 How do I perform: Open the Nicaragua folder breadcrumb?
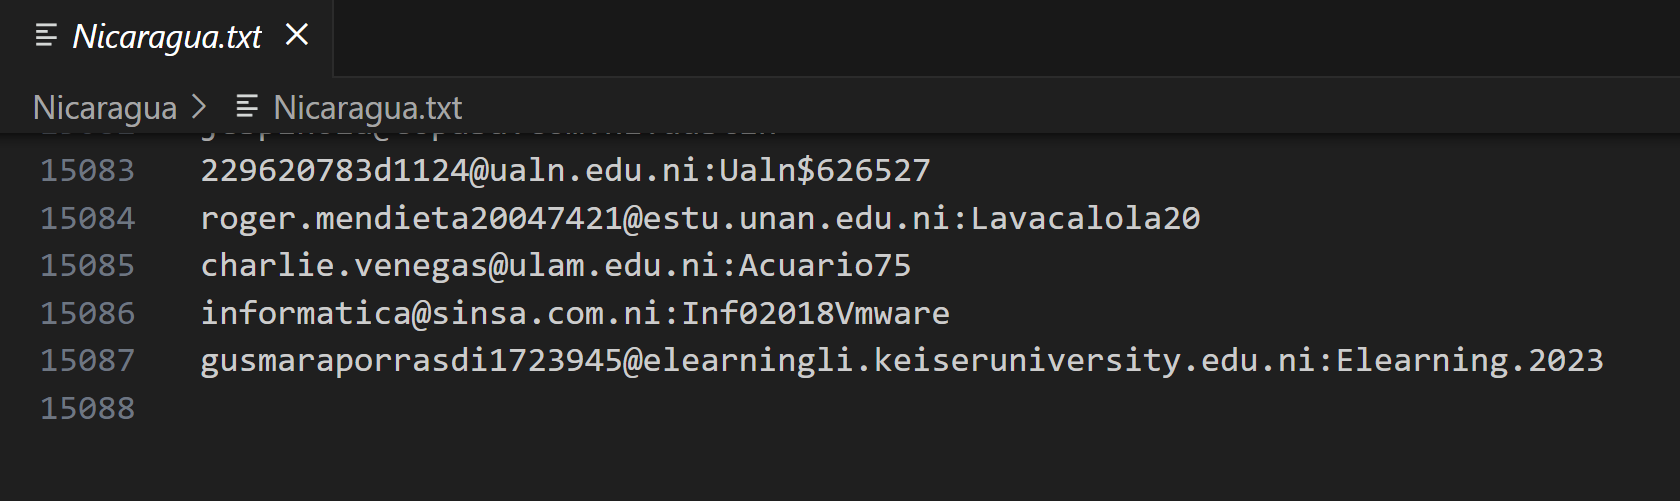(x=105, y=107)
